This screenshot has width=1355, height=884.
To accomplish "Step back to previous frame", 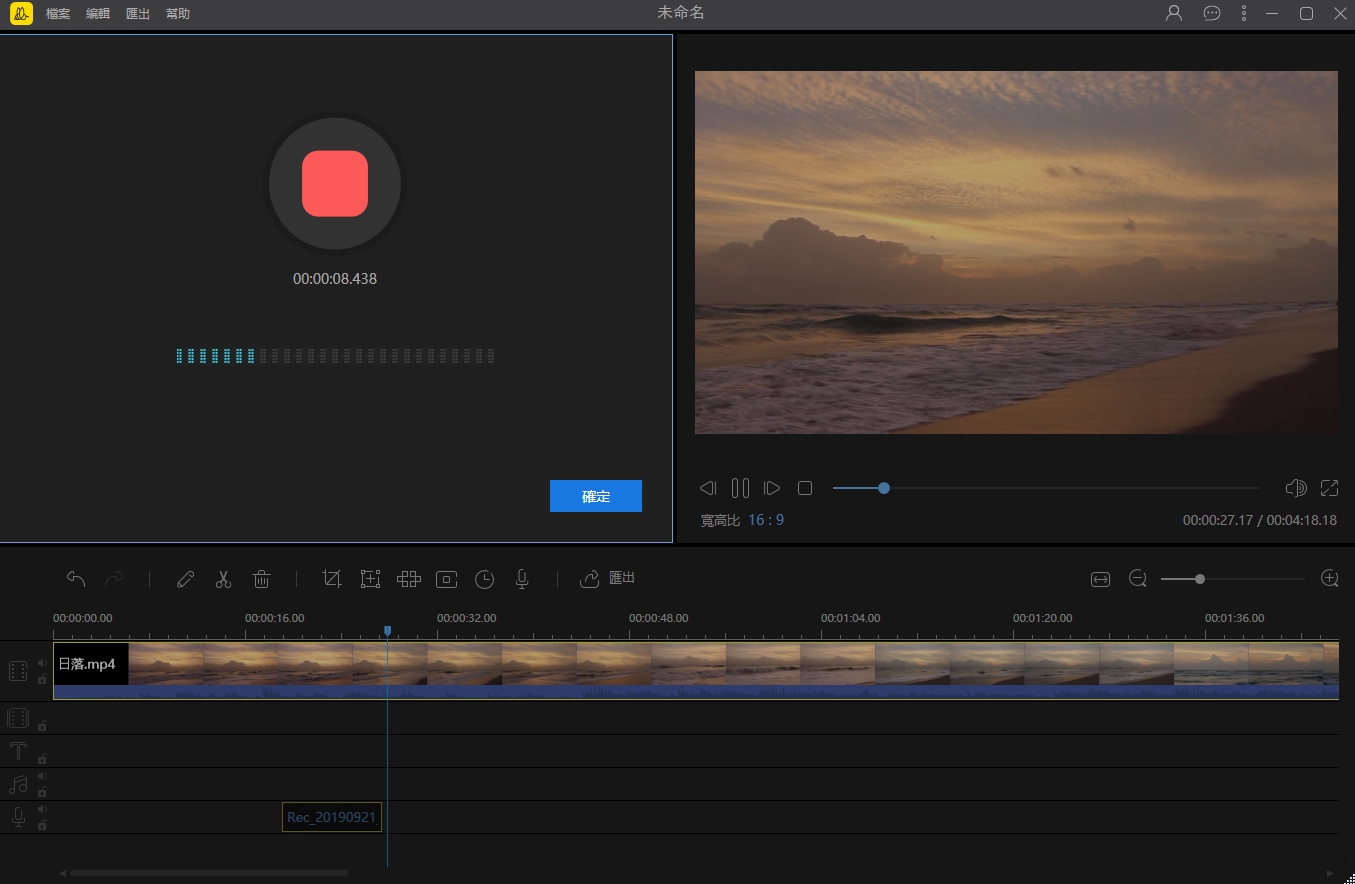I will (708, 488).
